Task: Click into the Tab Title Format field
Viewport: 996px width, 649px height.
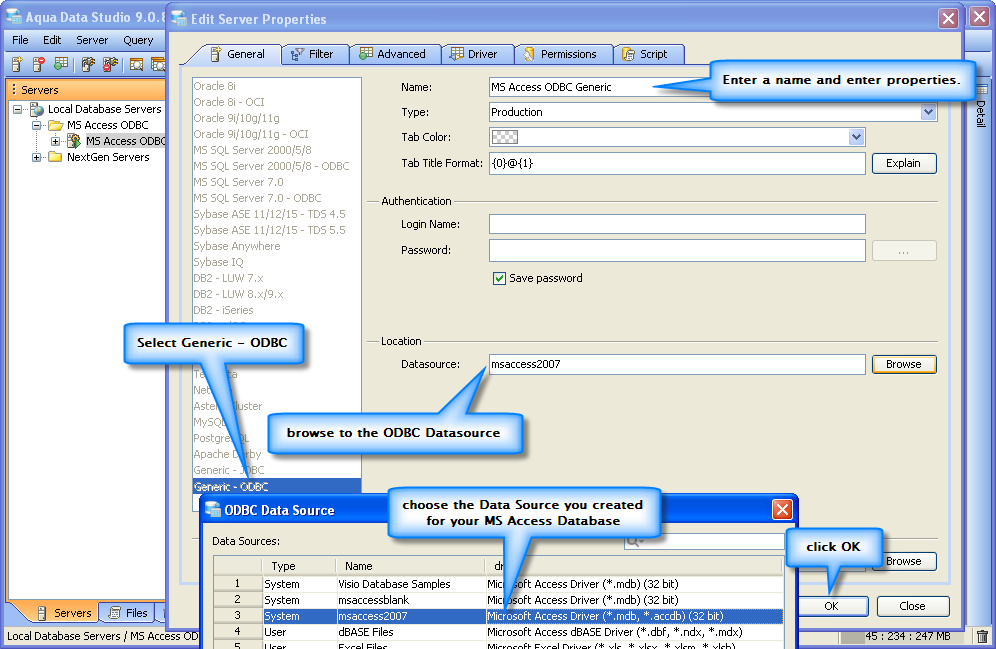Action: click(x=677, y=163)
